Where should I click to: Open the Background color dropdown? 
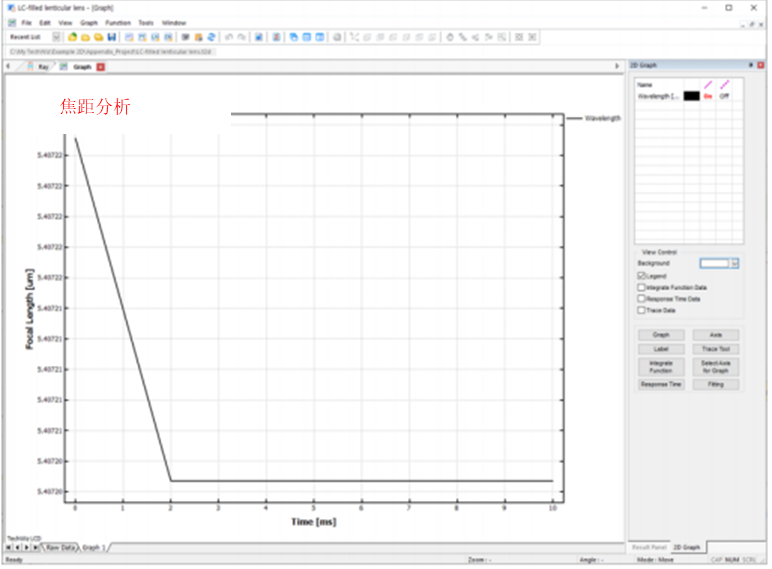coord(735,263)
